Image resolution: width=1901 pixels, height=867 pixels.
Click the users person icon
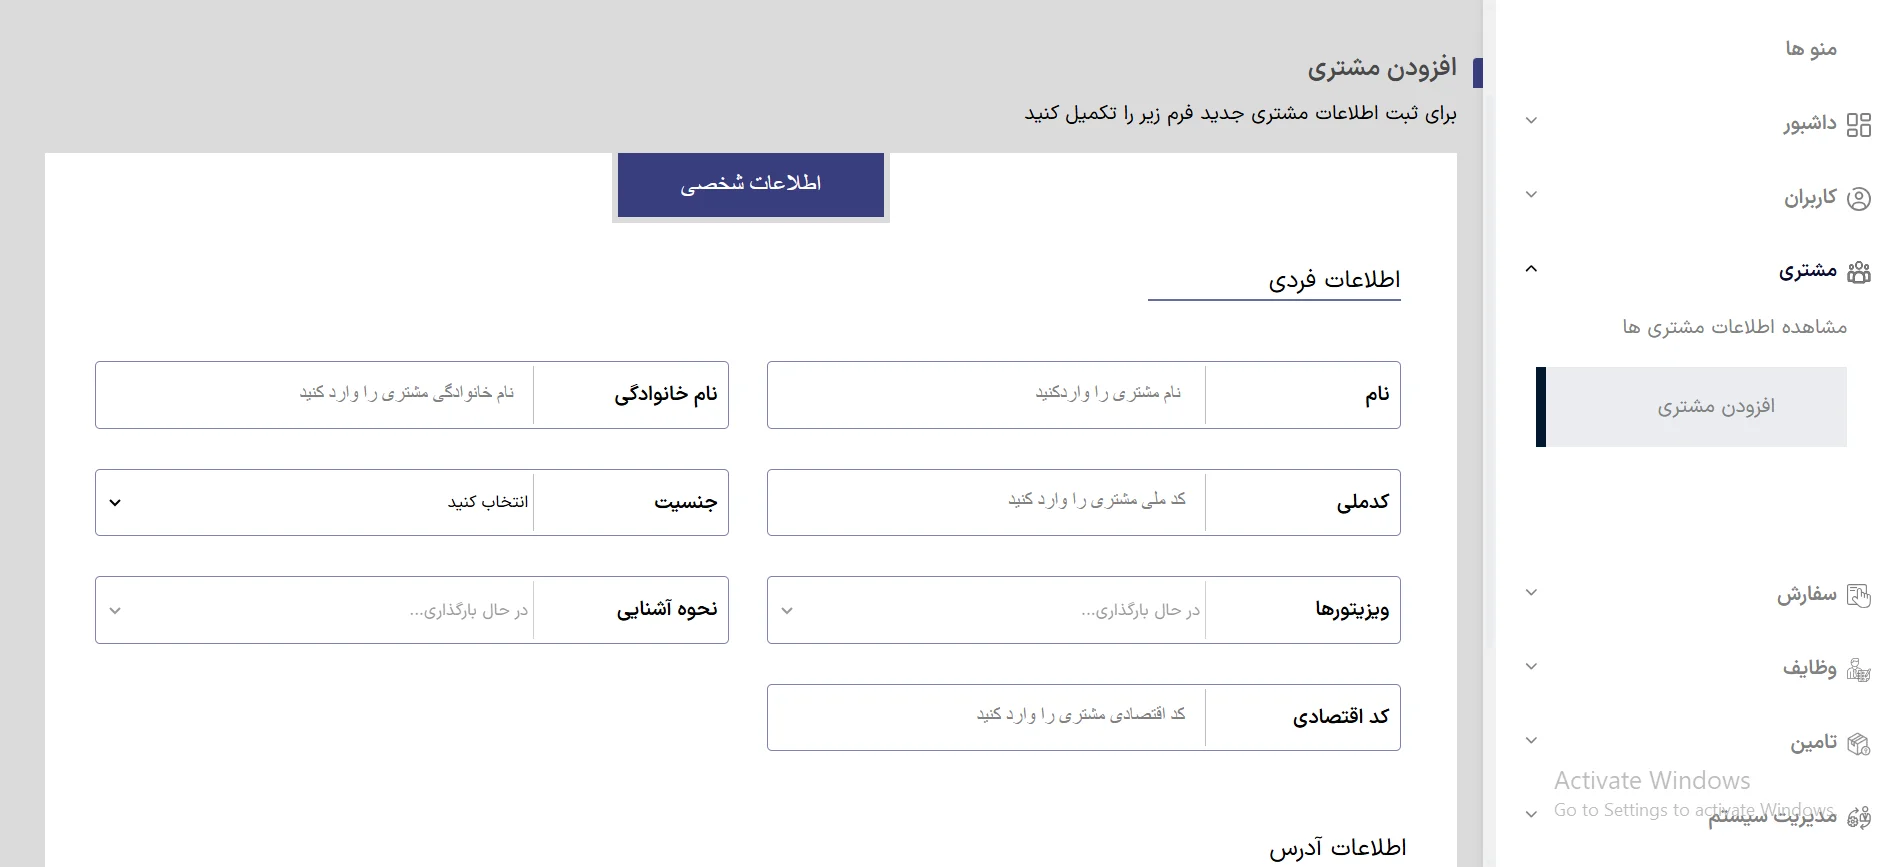1858,198
